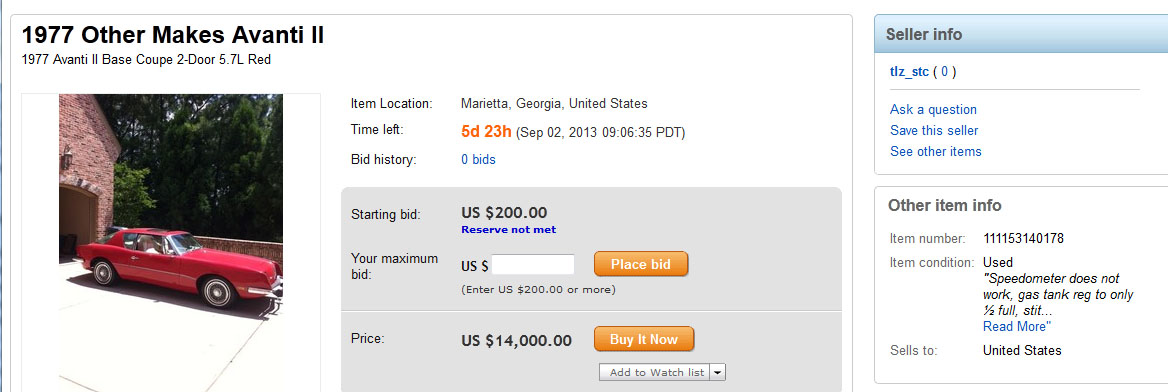Click the seller feedback score 0
1168x392 pixels.
point(945,72)
